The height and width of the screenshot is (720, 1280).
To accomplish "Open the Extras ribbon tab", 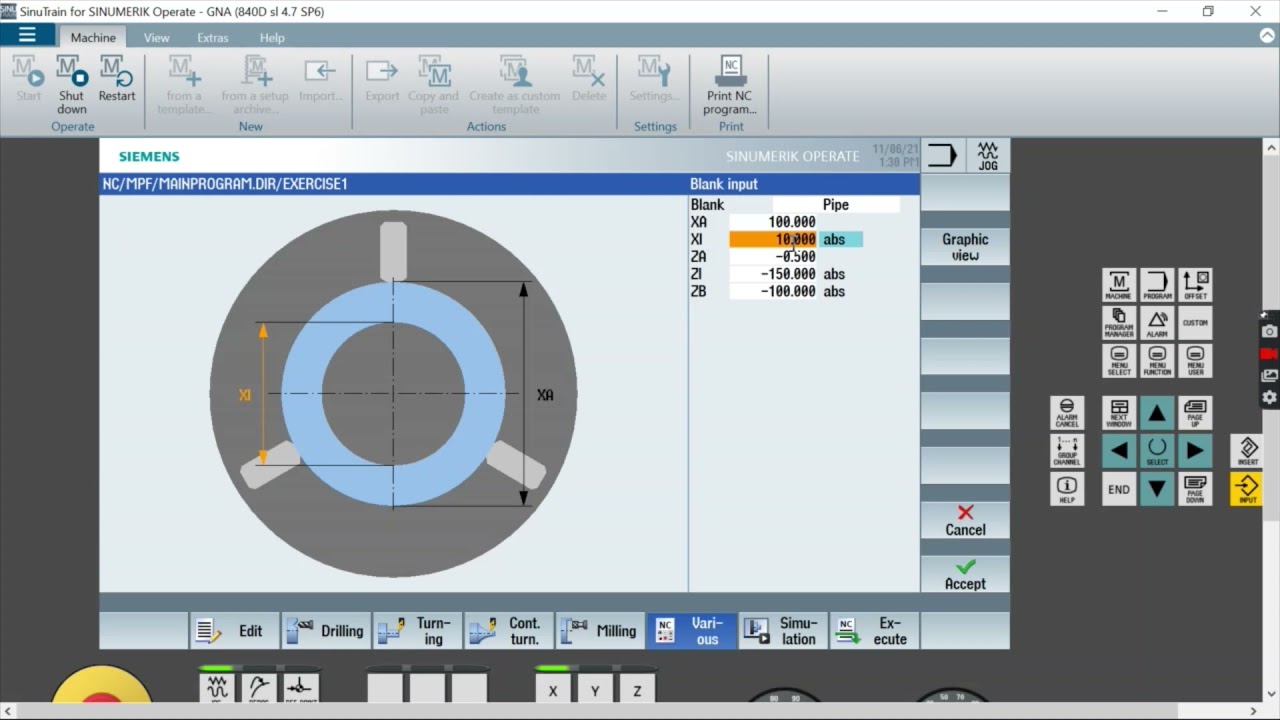I will tap(213, 37).
